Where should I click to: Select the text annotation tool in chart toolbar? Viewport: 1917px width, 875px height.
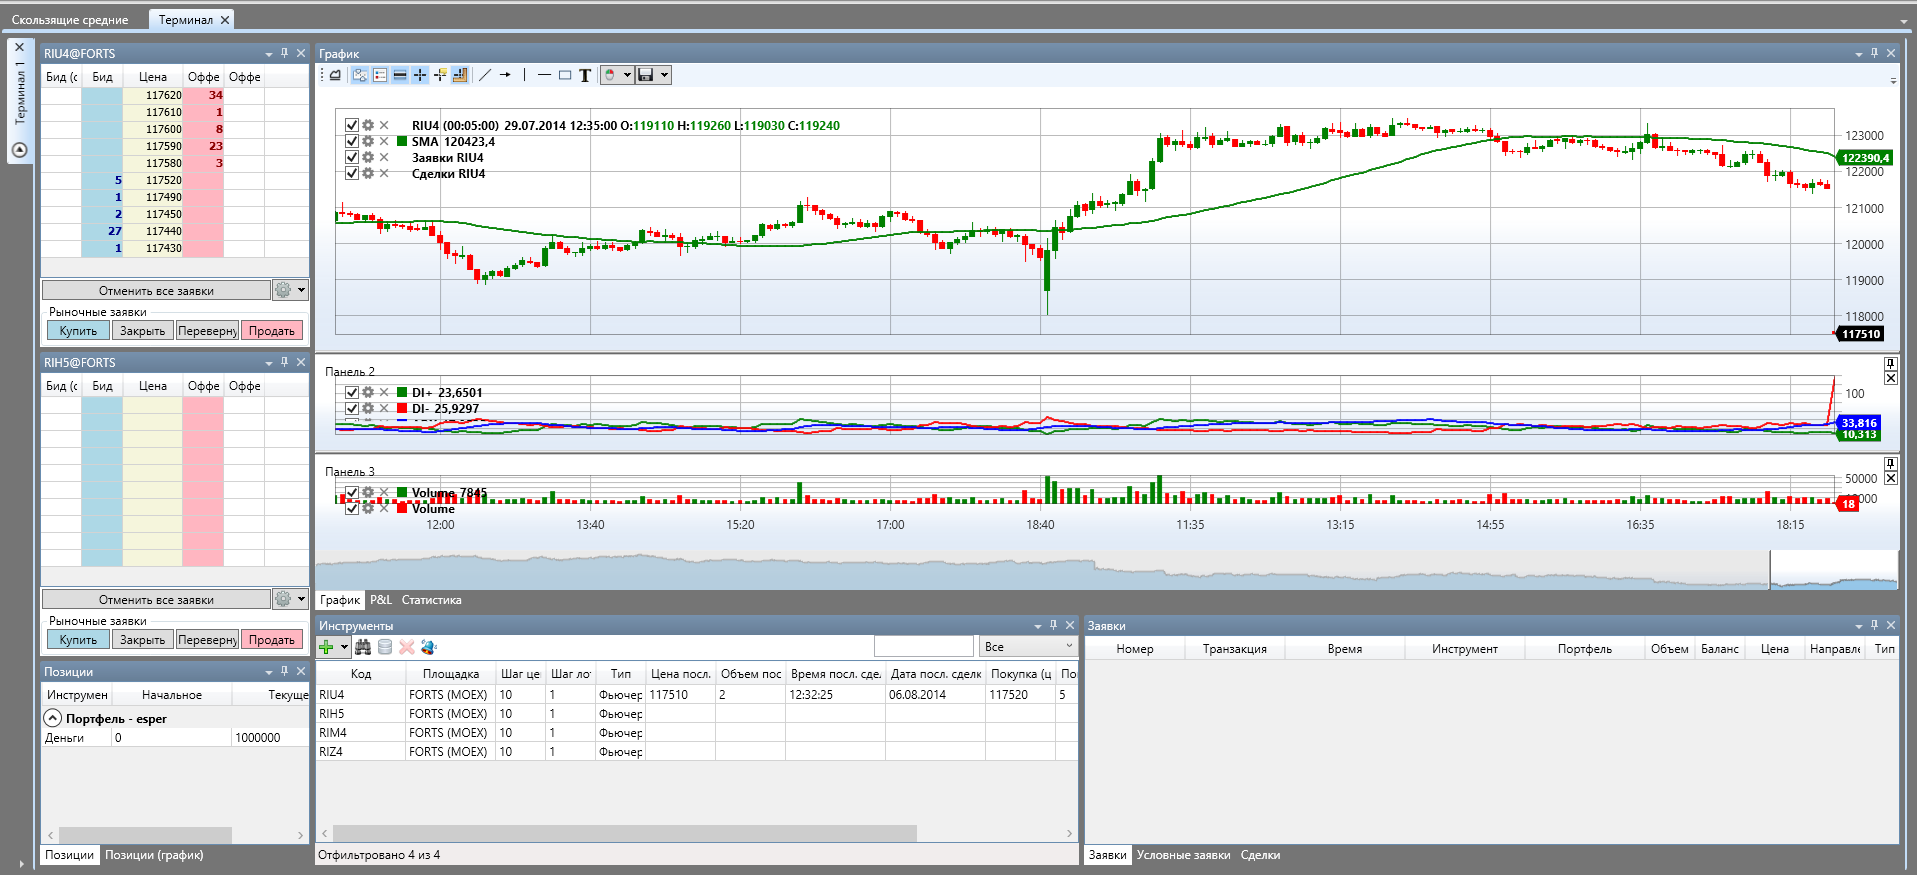point(585,75)
